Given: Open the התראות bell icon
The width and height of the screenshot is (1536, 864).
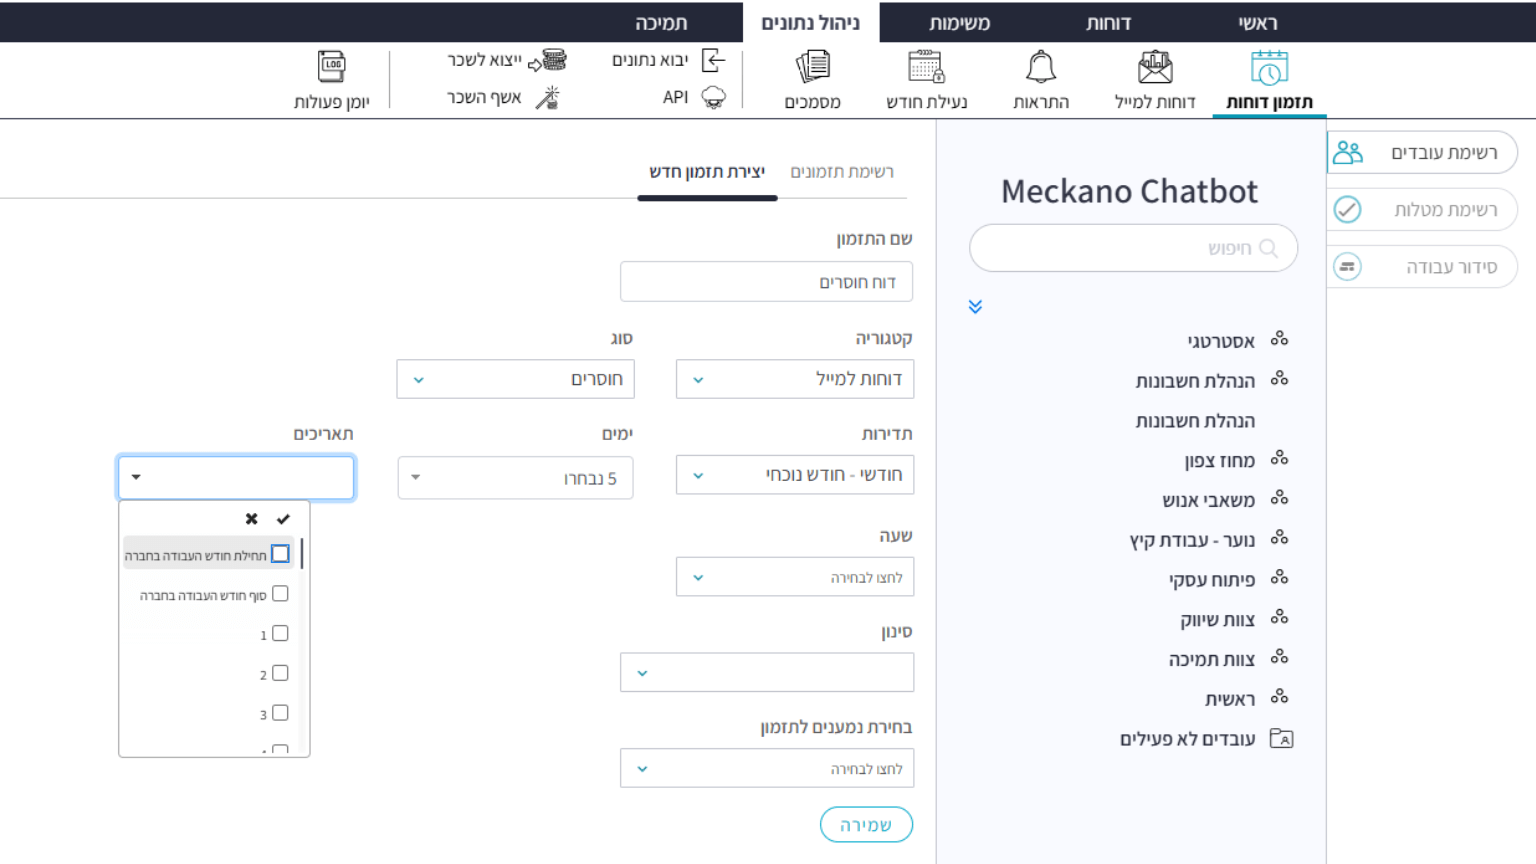Looking at the screenshot, I should (1041, 68).
